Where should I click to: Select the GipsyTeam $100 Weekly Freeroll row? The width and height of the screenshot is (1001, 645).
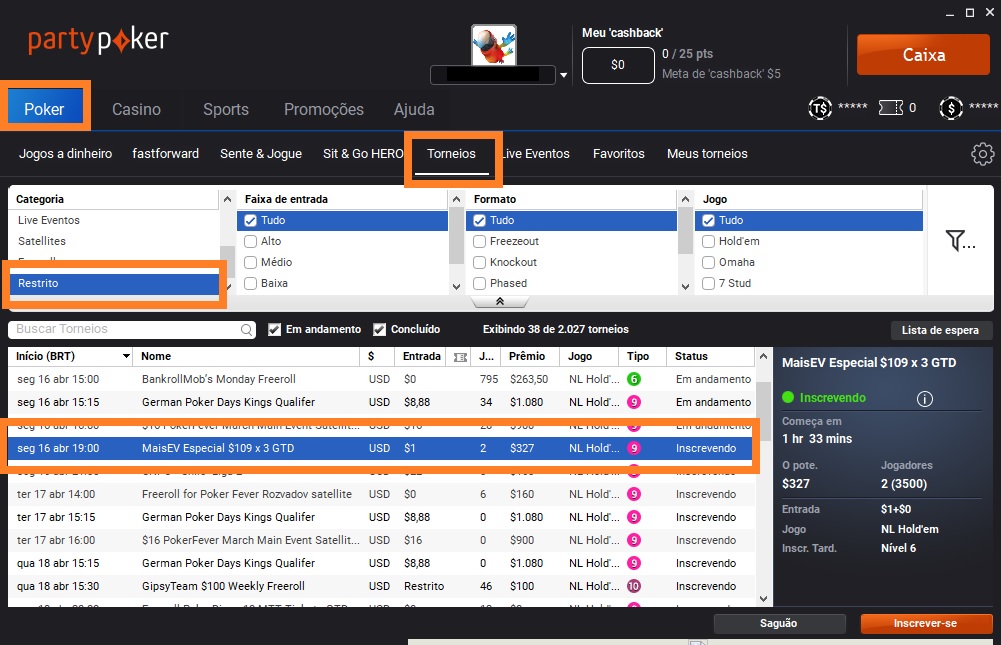pos(380,586)
